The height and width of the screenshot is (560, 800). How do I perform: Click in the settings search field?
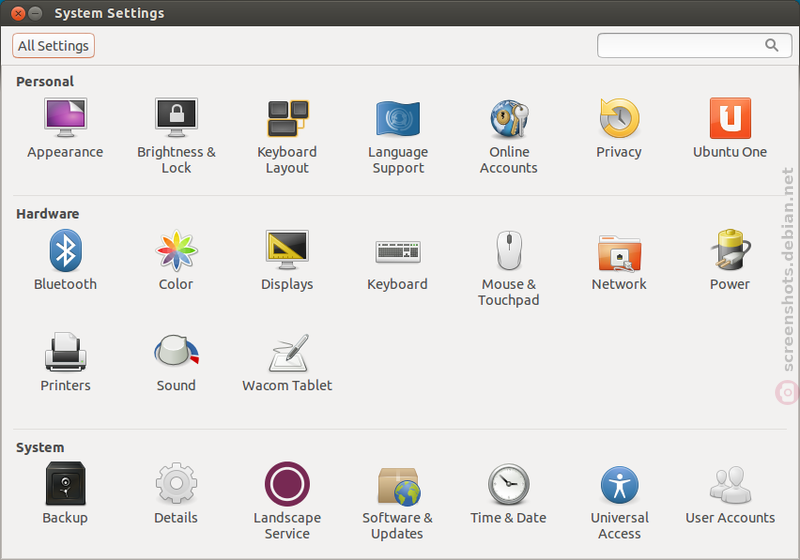click(x=694, y=46)
